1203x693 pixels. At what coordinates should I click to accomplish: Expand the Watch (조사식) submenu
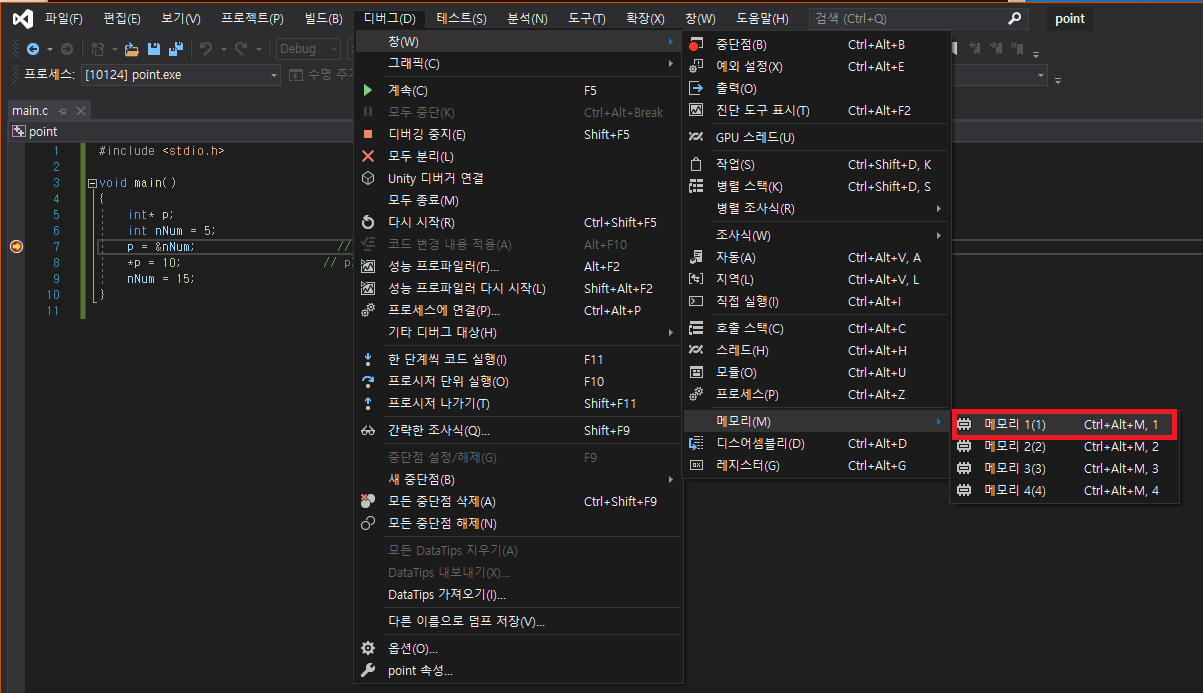816,235
